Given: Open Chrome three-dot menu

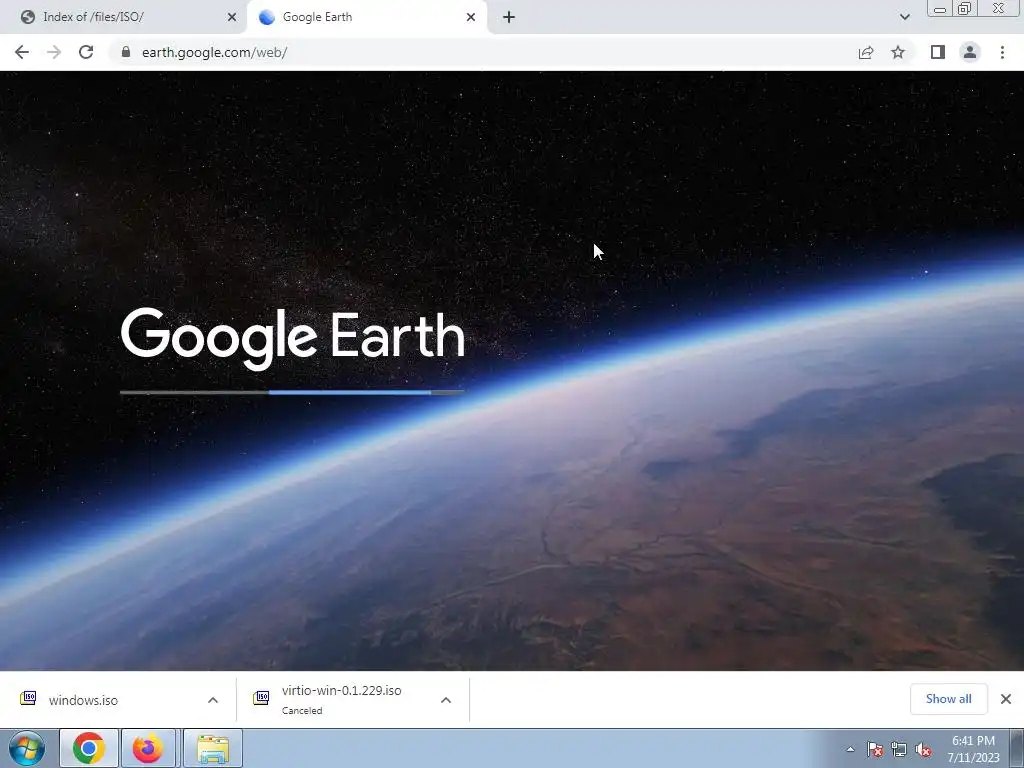Looking at the screenshot, I should point(1002,52).
